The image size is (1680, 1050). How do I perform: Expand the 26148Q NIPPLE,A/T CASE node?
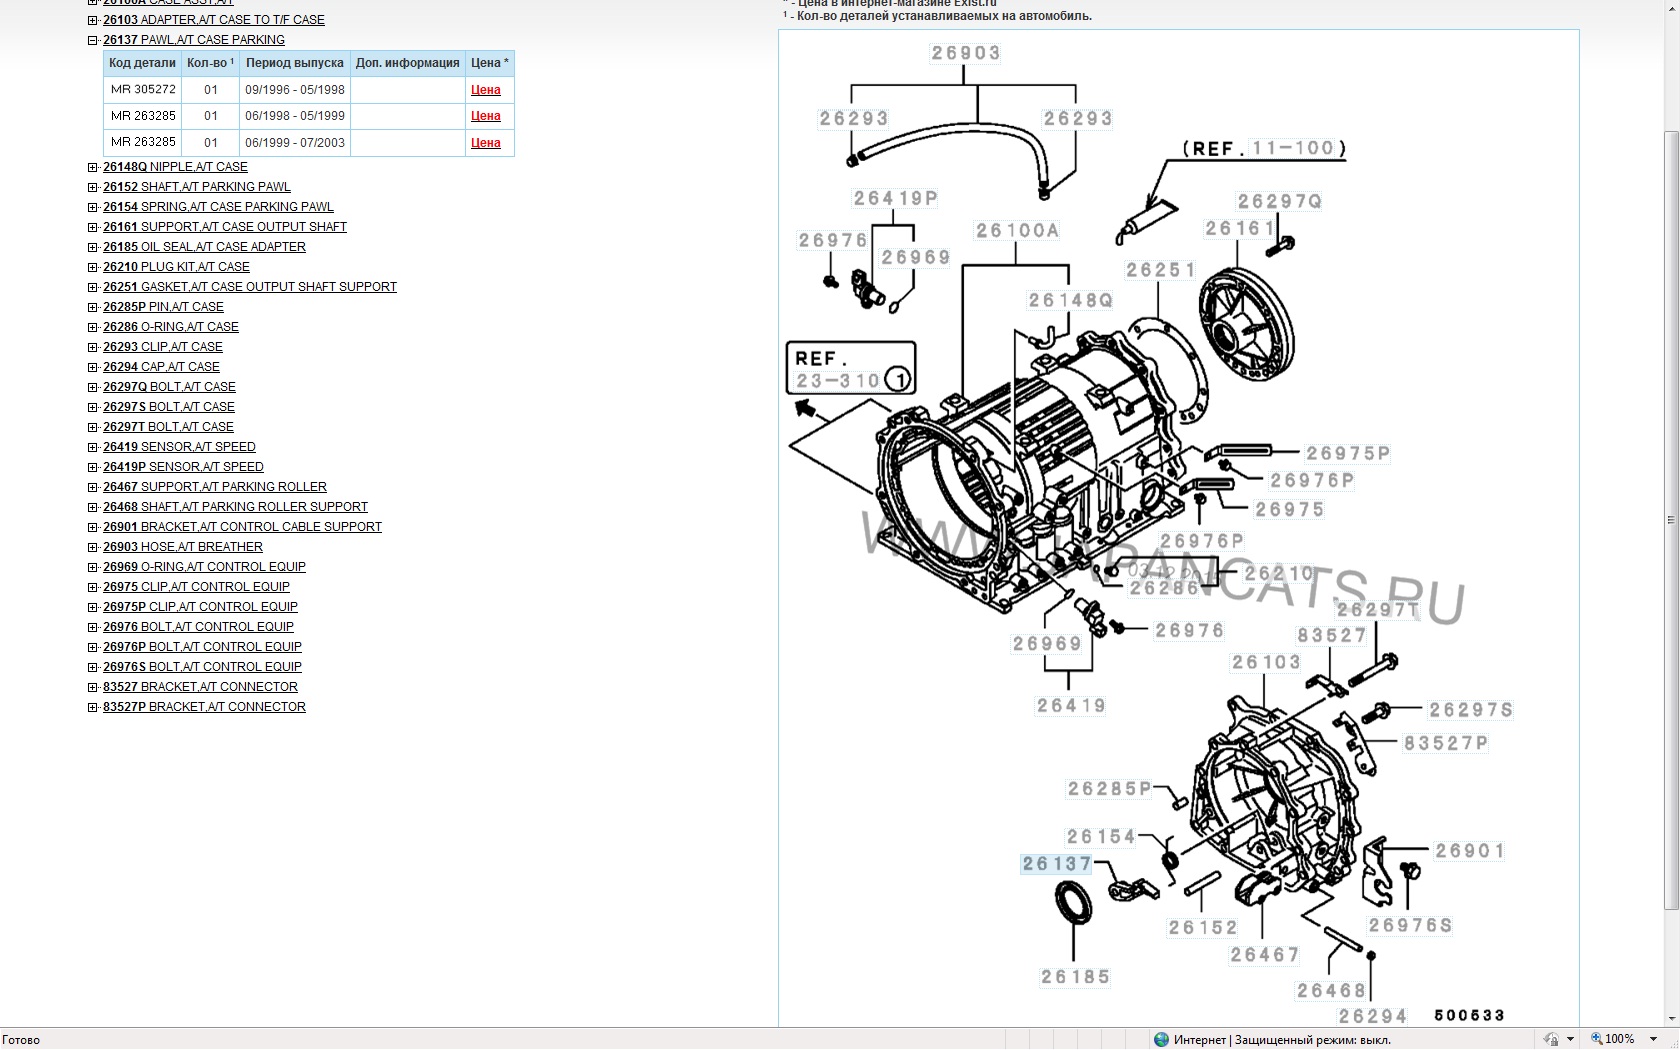tap(93, 167)
